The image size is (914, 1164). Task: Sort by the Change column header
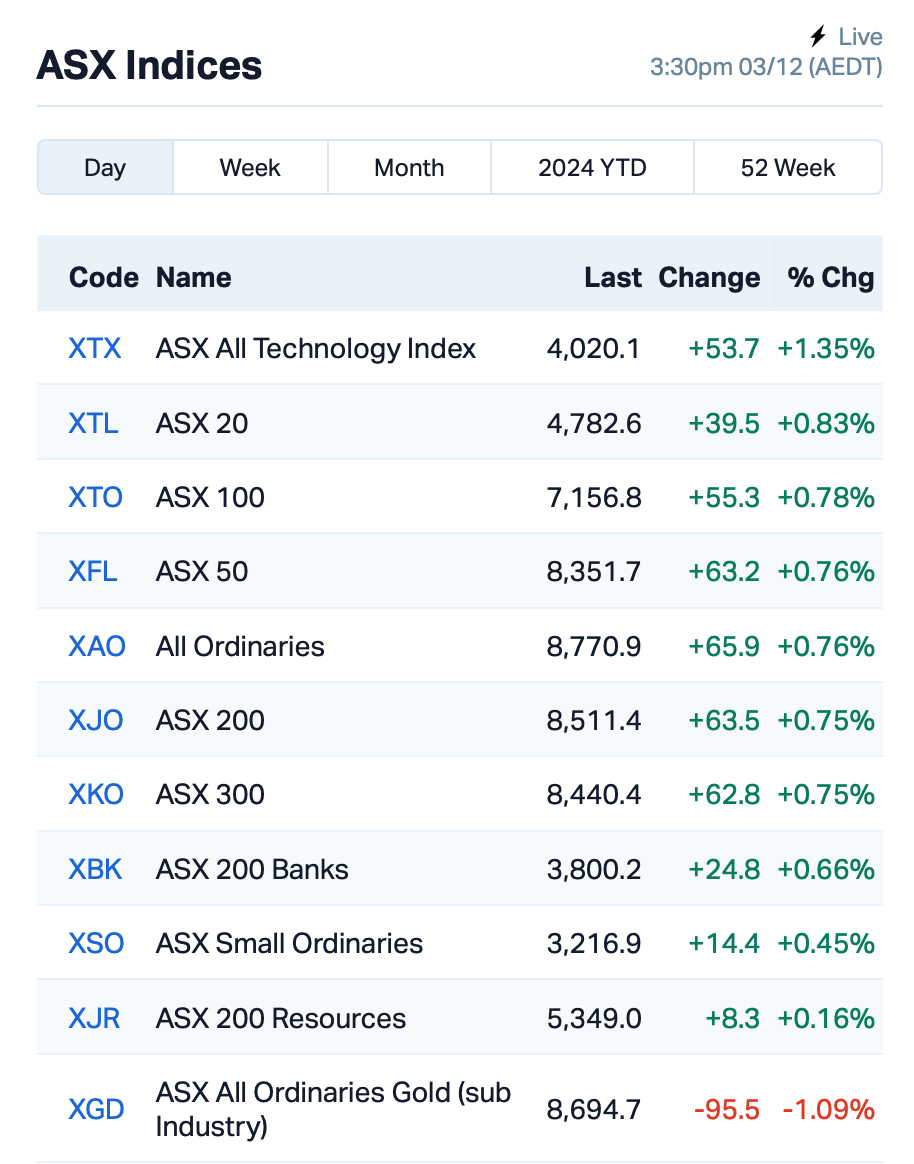click(709, 278)
